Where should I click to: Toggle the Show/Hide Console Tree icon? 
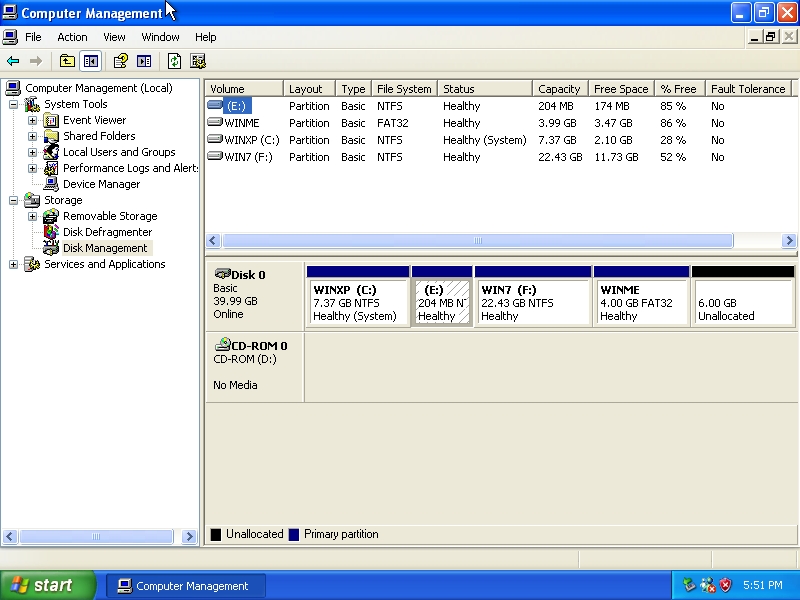tap(91, 61)
